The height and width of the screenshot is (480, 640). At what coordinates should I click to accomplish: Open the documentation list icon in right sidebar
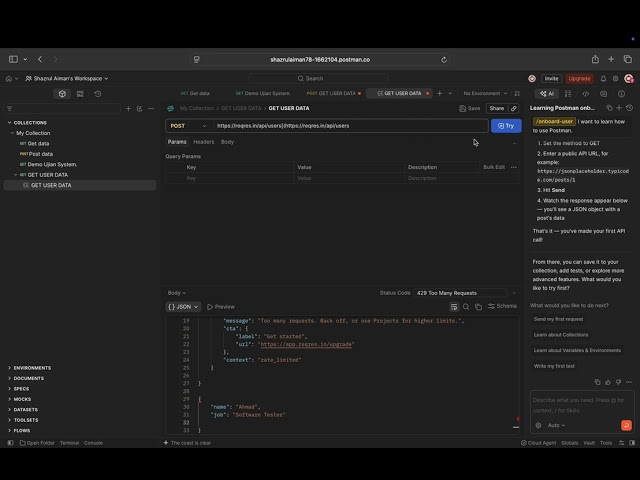coord(568,94)
